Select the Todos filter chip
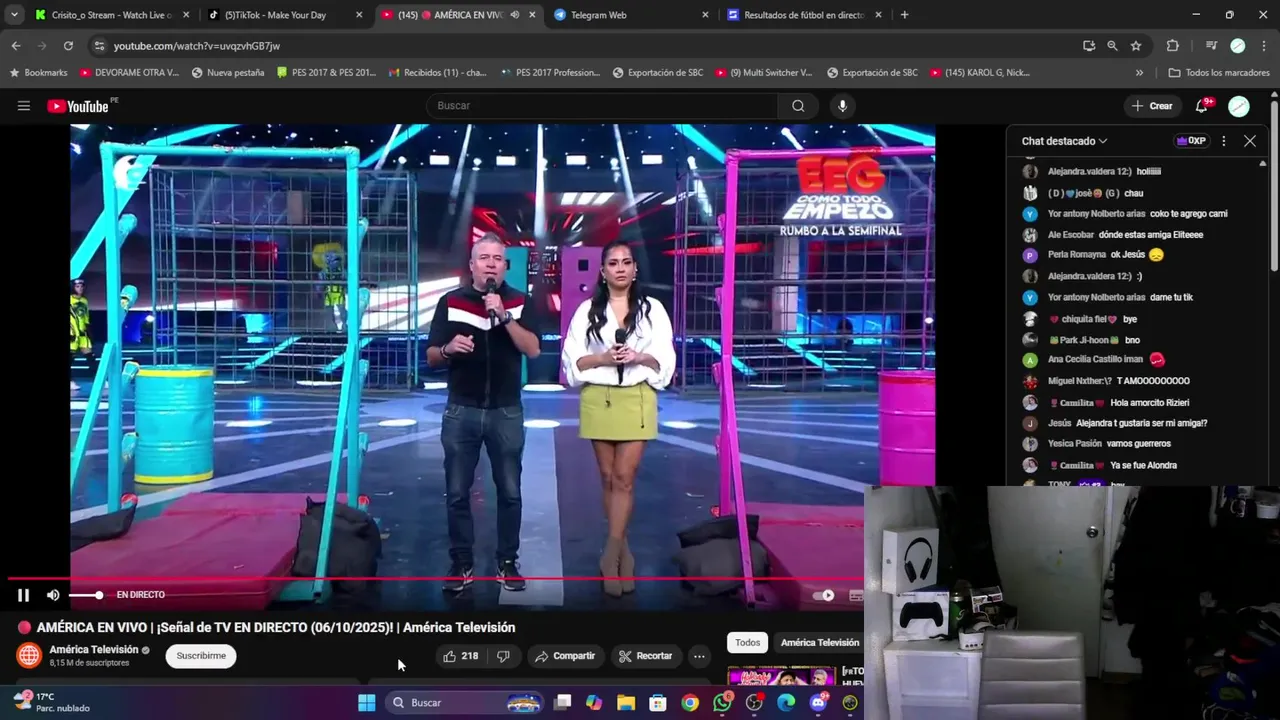This screenshot has height=720, width=1280. click(x=748, y=643)
